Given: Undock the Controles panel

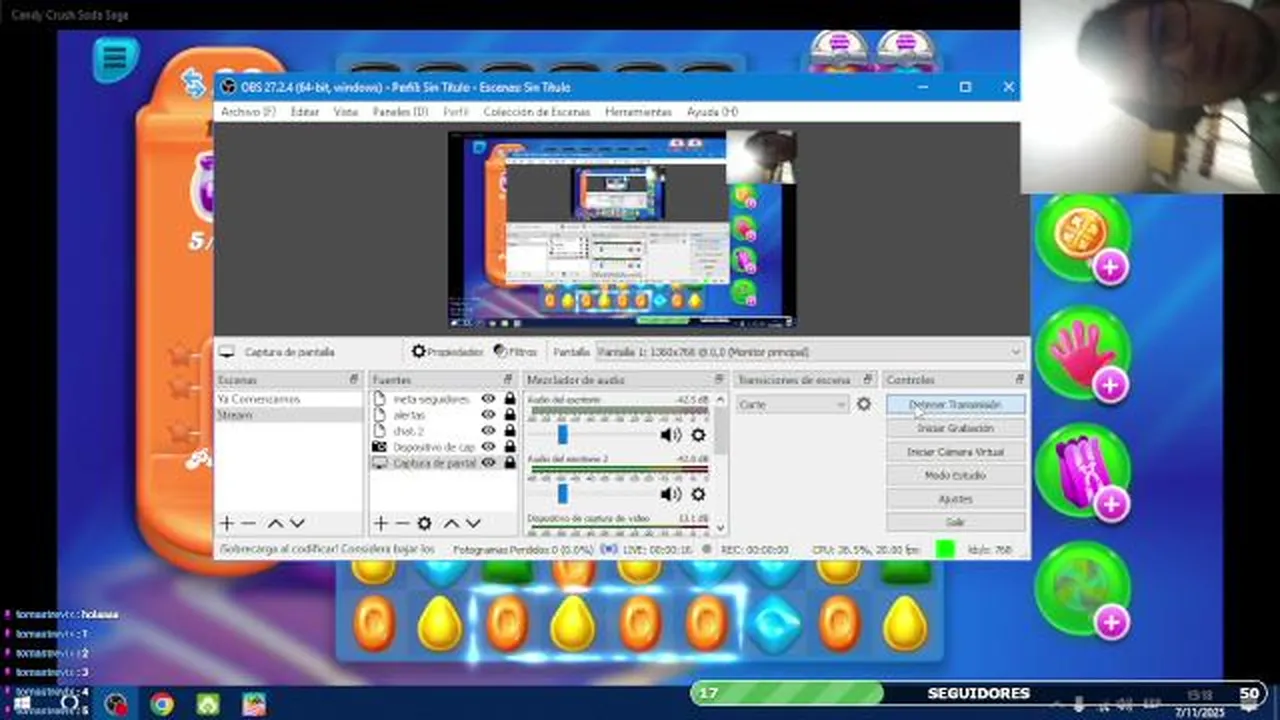Looking at the screenshot, I should 1019,380.
